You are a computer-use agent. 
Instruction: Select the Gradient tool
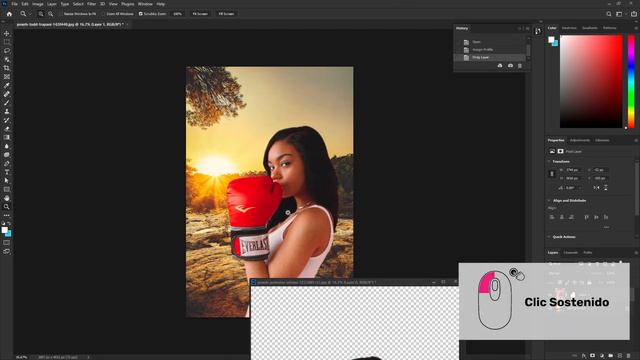(x=7, y=138)
